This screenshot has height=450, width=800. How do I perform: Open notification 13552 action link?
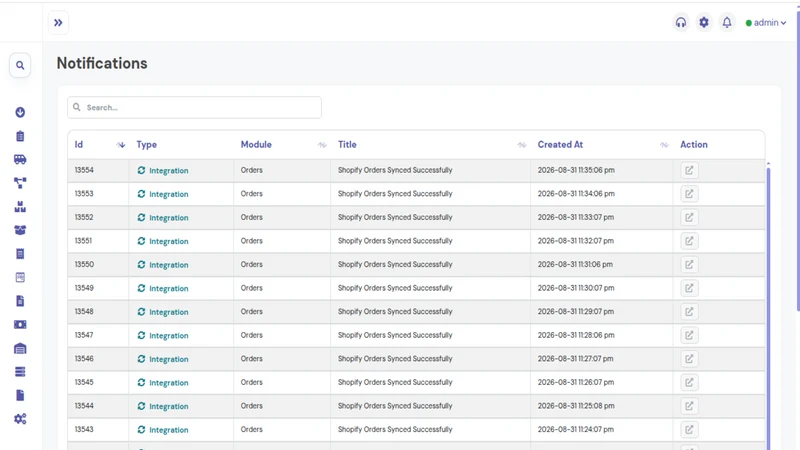tap(689, 217)
